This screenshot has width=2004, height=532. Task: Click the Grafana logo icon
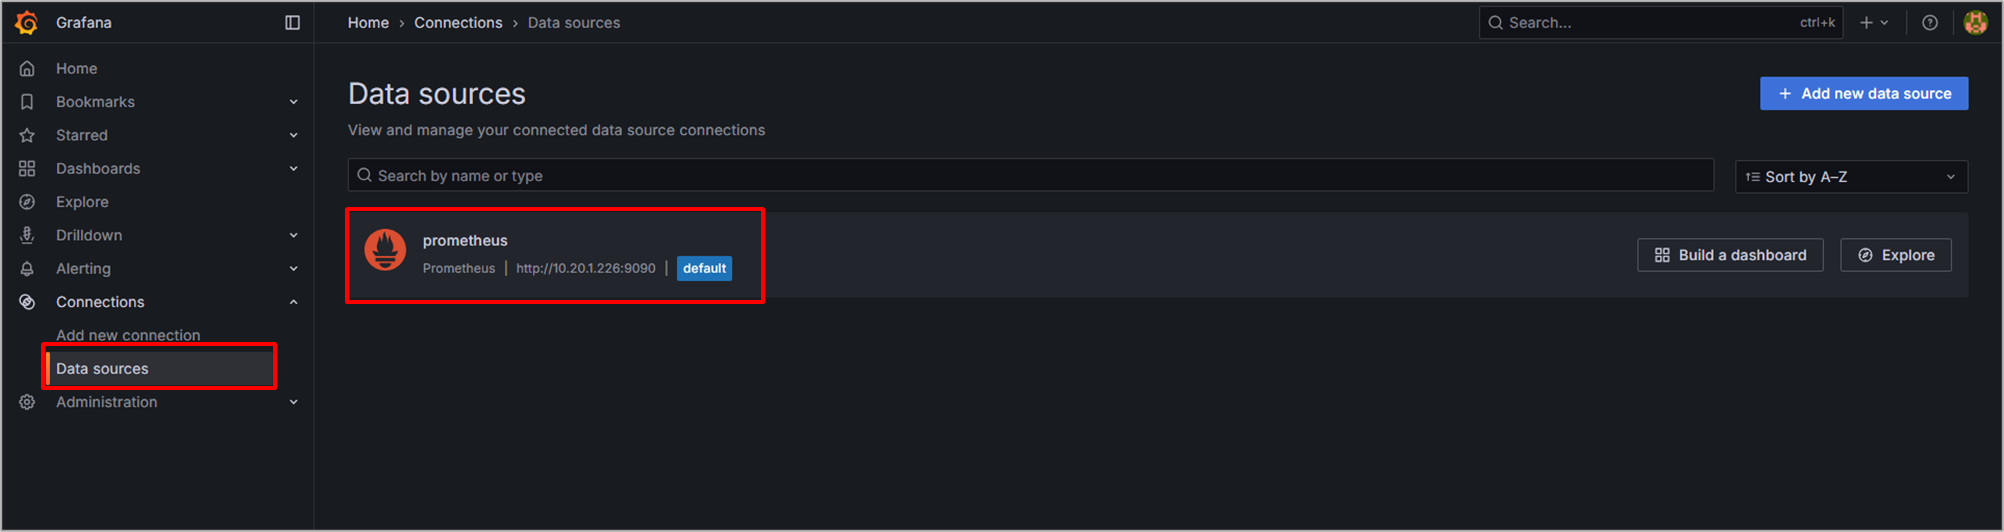tap(27, 22)
